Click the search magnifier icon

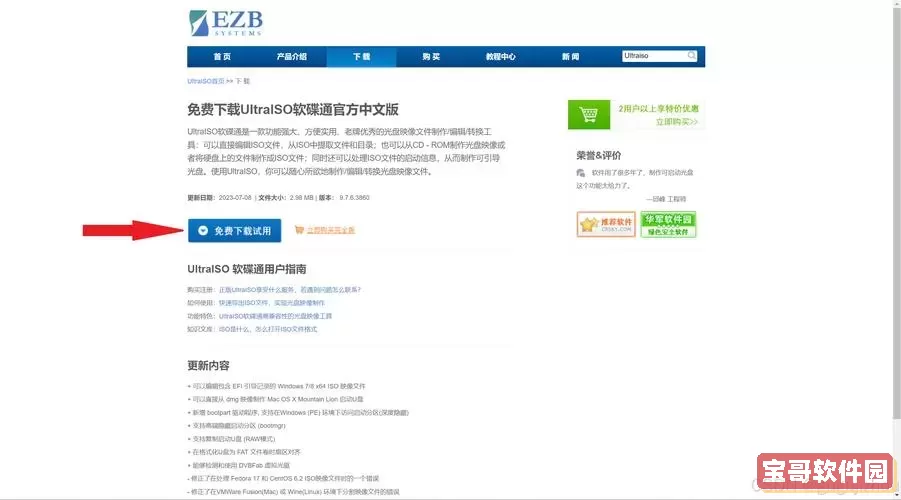[x=692, y=56]
